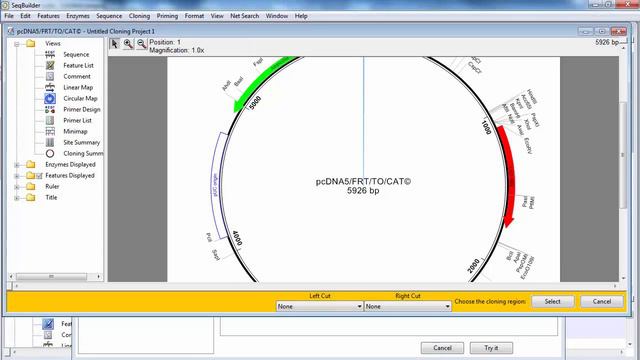
Task: Click Cancel in the background dialog
Action: click(x=442, y=348)
